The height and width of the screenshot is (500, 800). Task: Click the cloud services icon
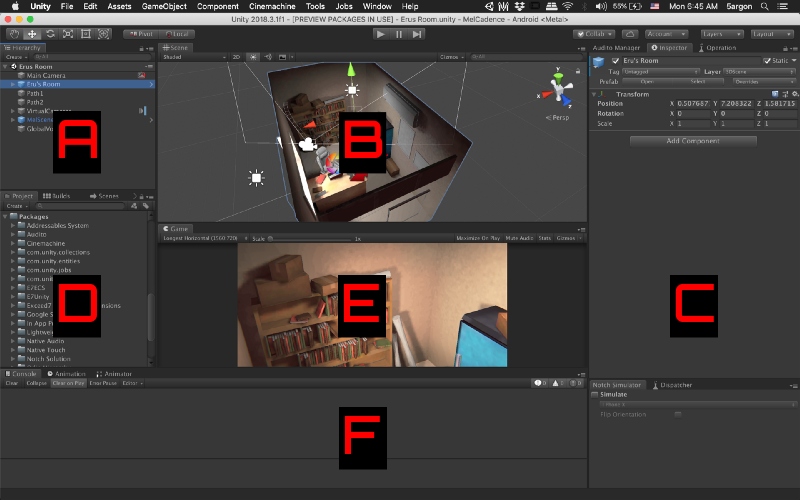629,34
